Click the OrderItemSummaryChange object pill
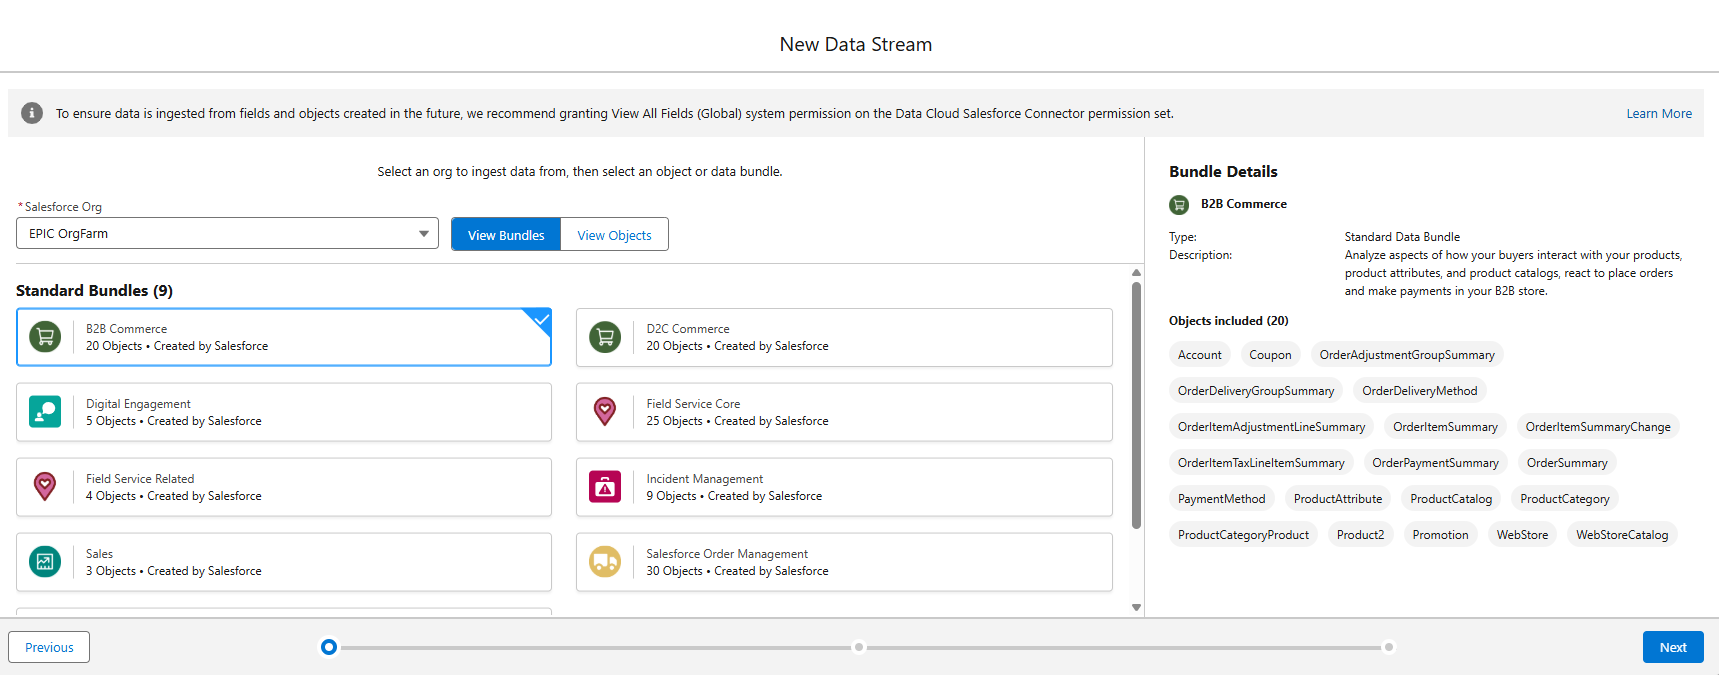1719x675 pixels. point(1598,427)
